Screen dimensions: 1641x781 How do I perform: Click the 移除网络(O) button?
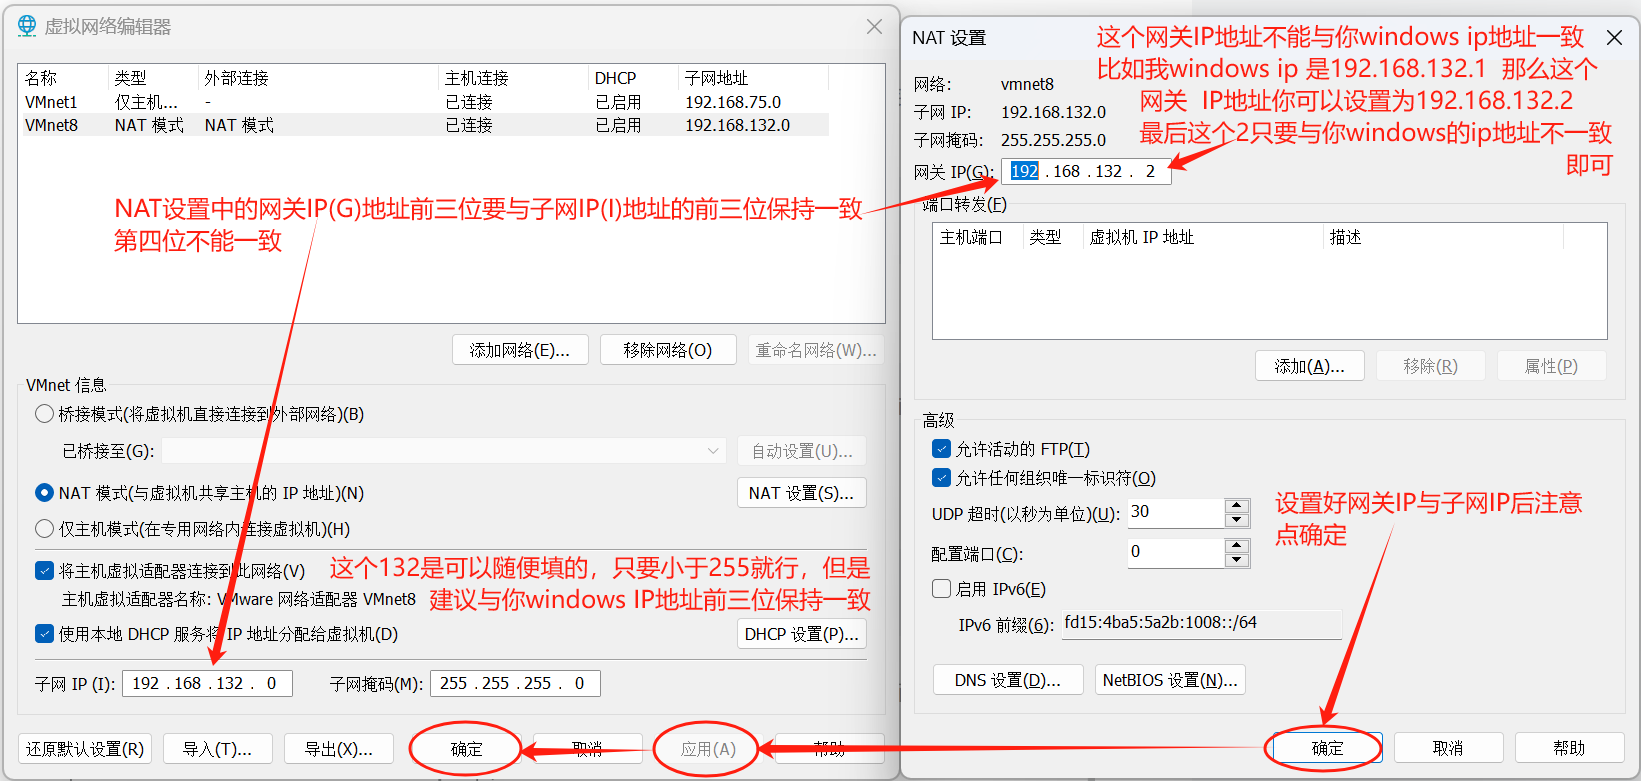tap(668, 350)
